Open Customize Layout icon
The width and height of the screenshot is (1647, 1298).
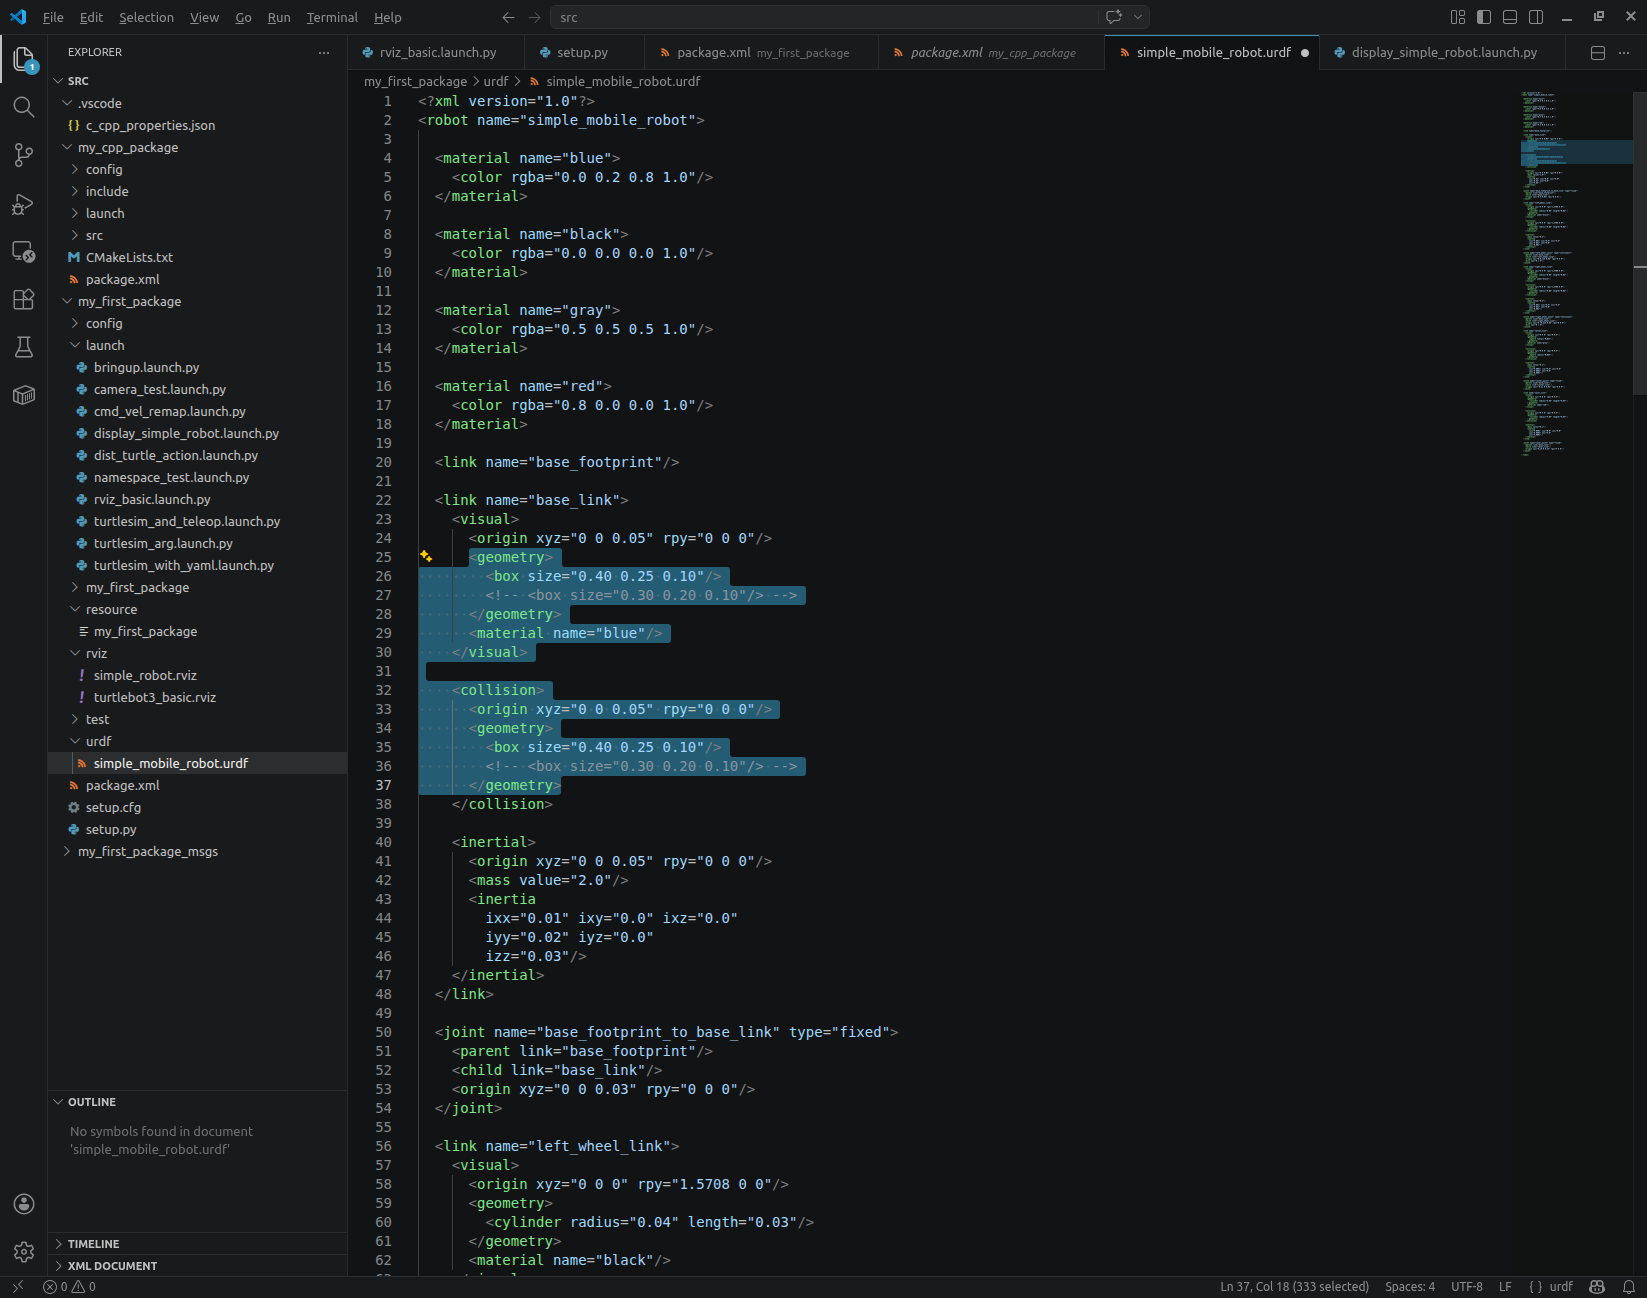pyautogui.click(x=1458, y=17)
